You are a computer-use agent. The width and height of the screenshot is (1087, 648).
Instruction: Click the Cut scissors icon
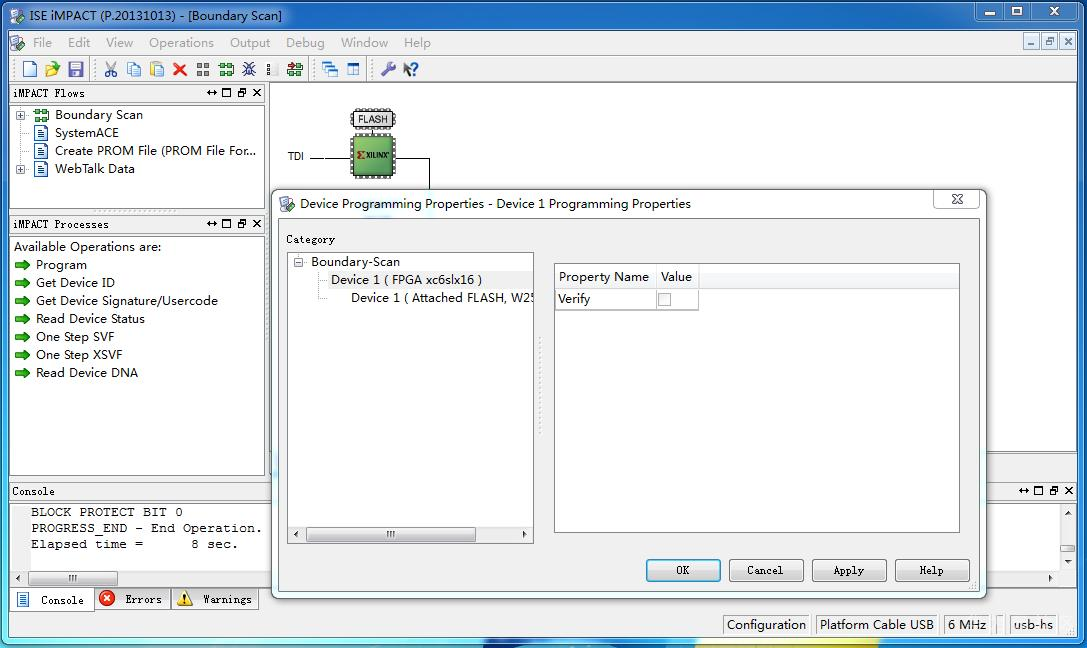(111, 69)
